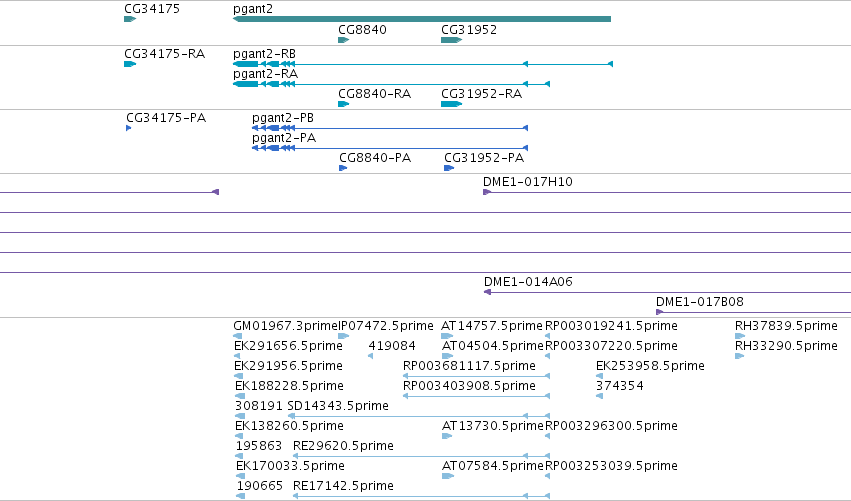Viewport: 851px width, 501px height.
Task: Select transcript pgant2-RA label
Action: point(265,73)
